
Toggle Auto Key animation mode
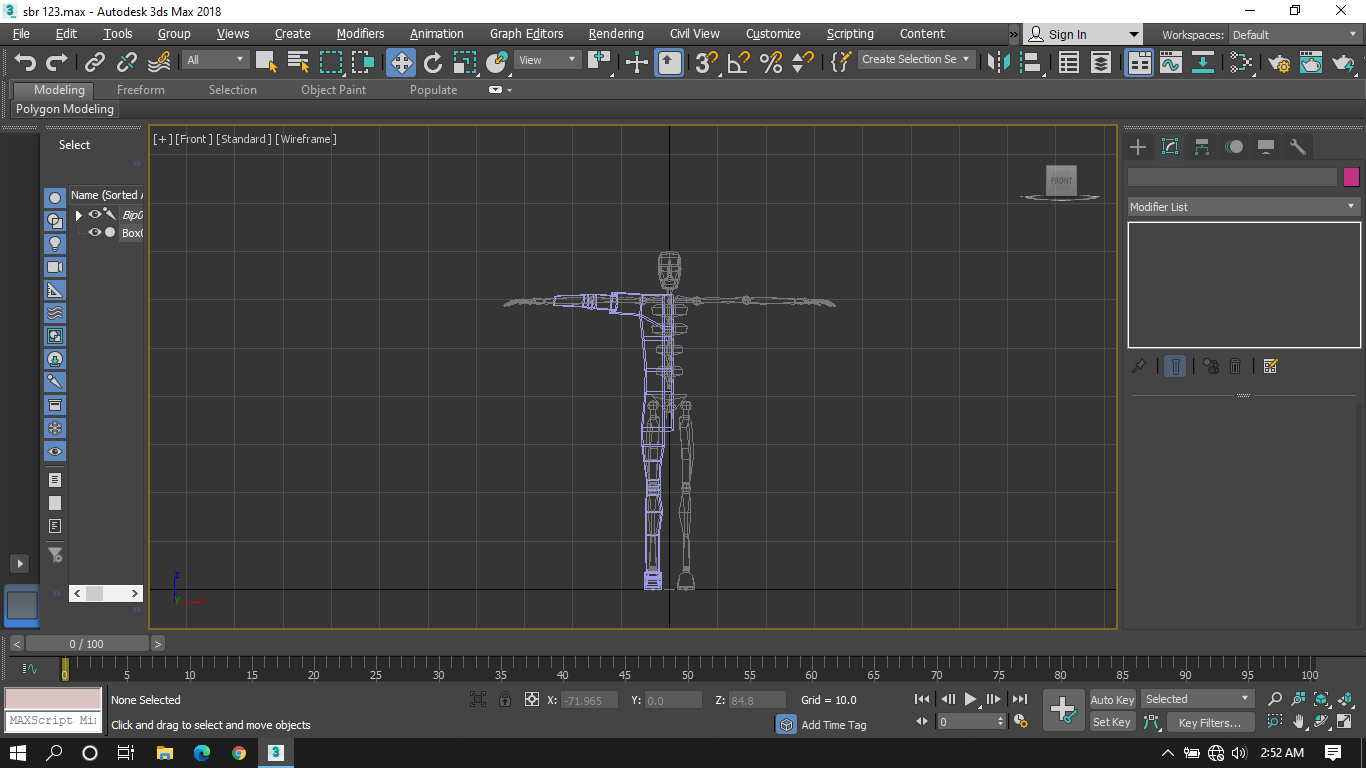click(1112, 700)
